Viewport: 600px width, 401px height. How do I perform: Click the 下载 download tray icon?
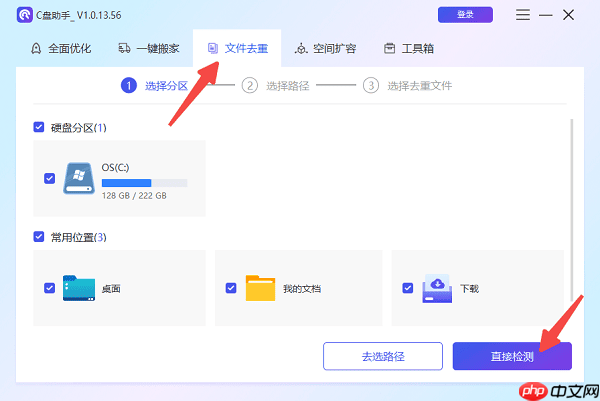point(437,289)
